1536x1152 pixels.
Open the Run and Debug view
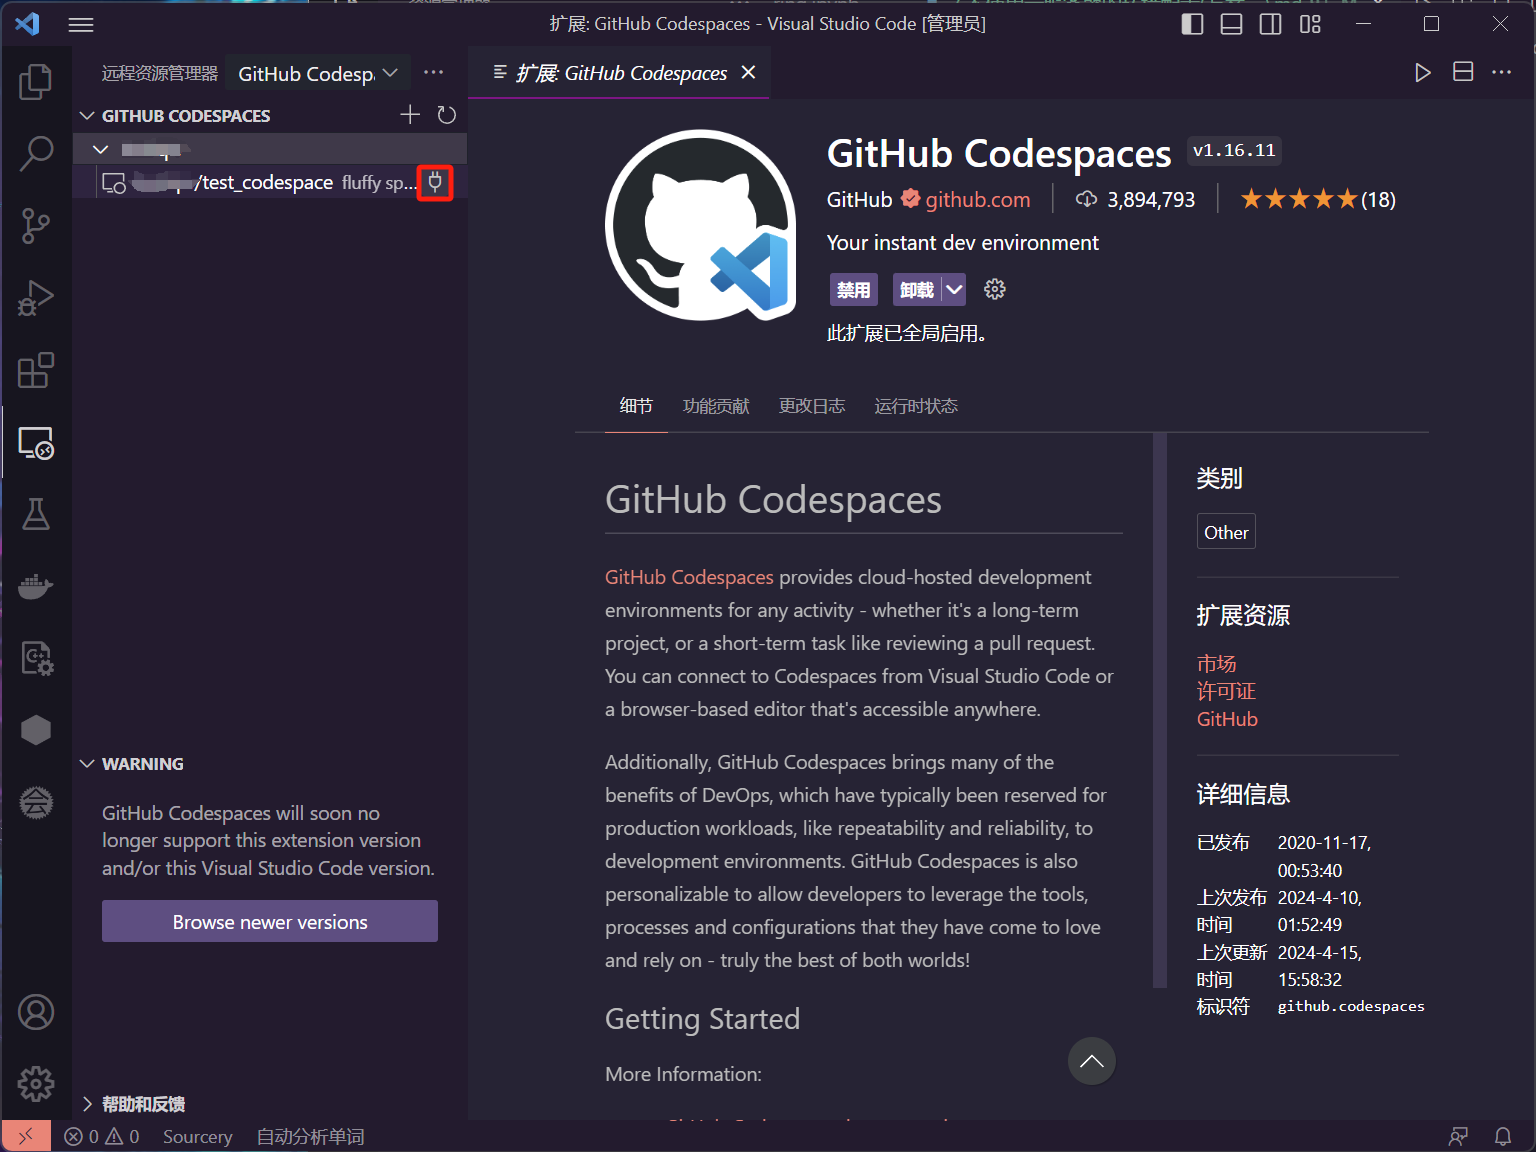(x=36, y=298)
